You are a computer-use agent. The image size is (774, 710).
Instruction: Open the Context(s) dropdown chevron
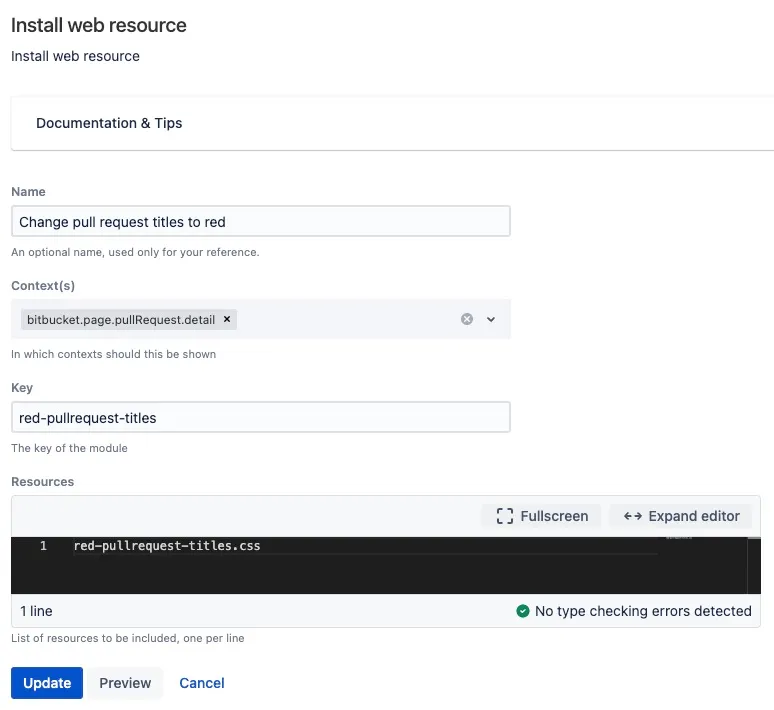(x=491, y=319)
